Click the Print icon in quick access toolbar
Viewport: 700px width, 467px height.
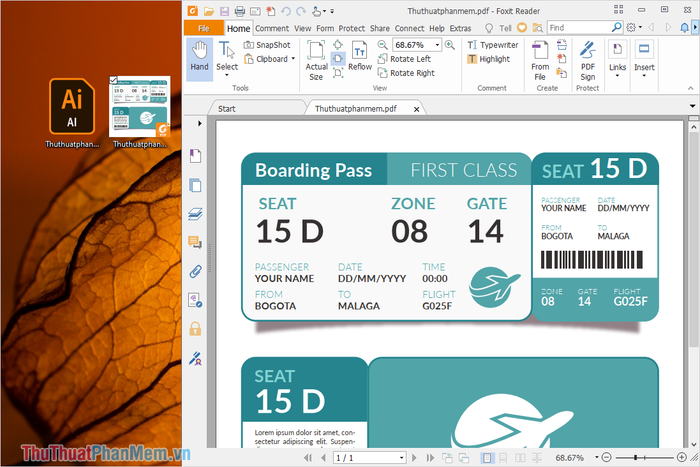(x=240, y=11)
